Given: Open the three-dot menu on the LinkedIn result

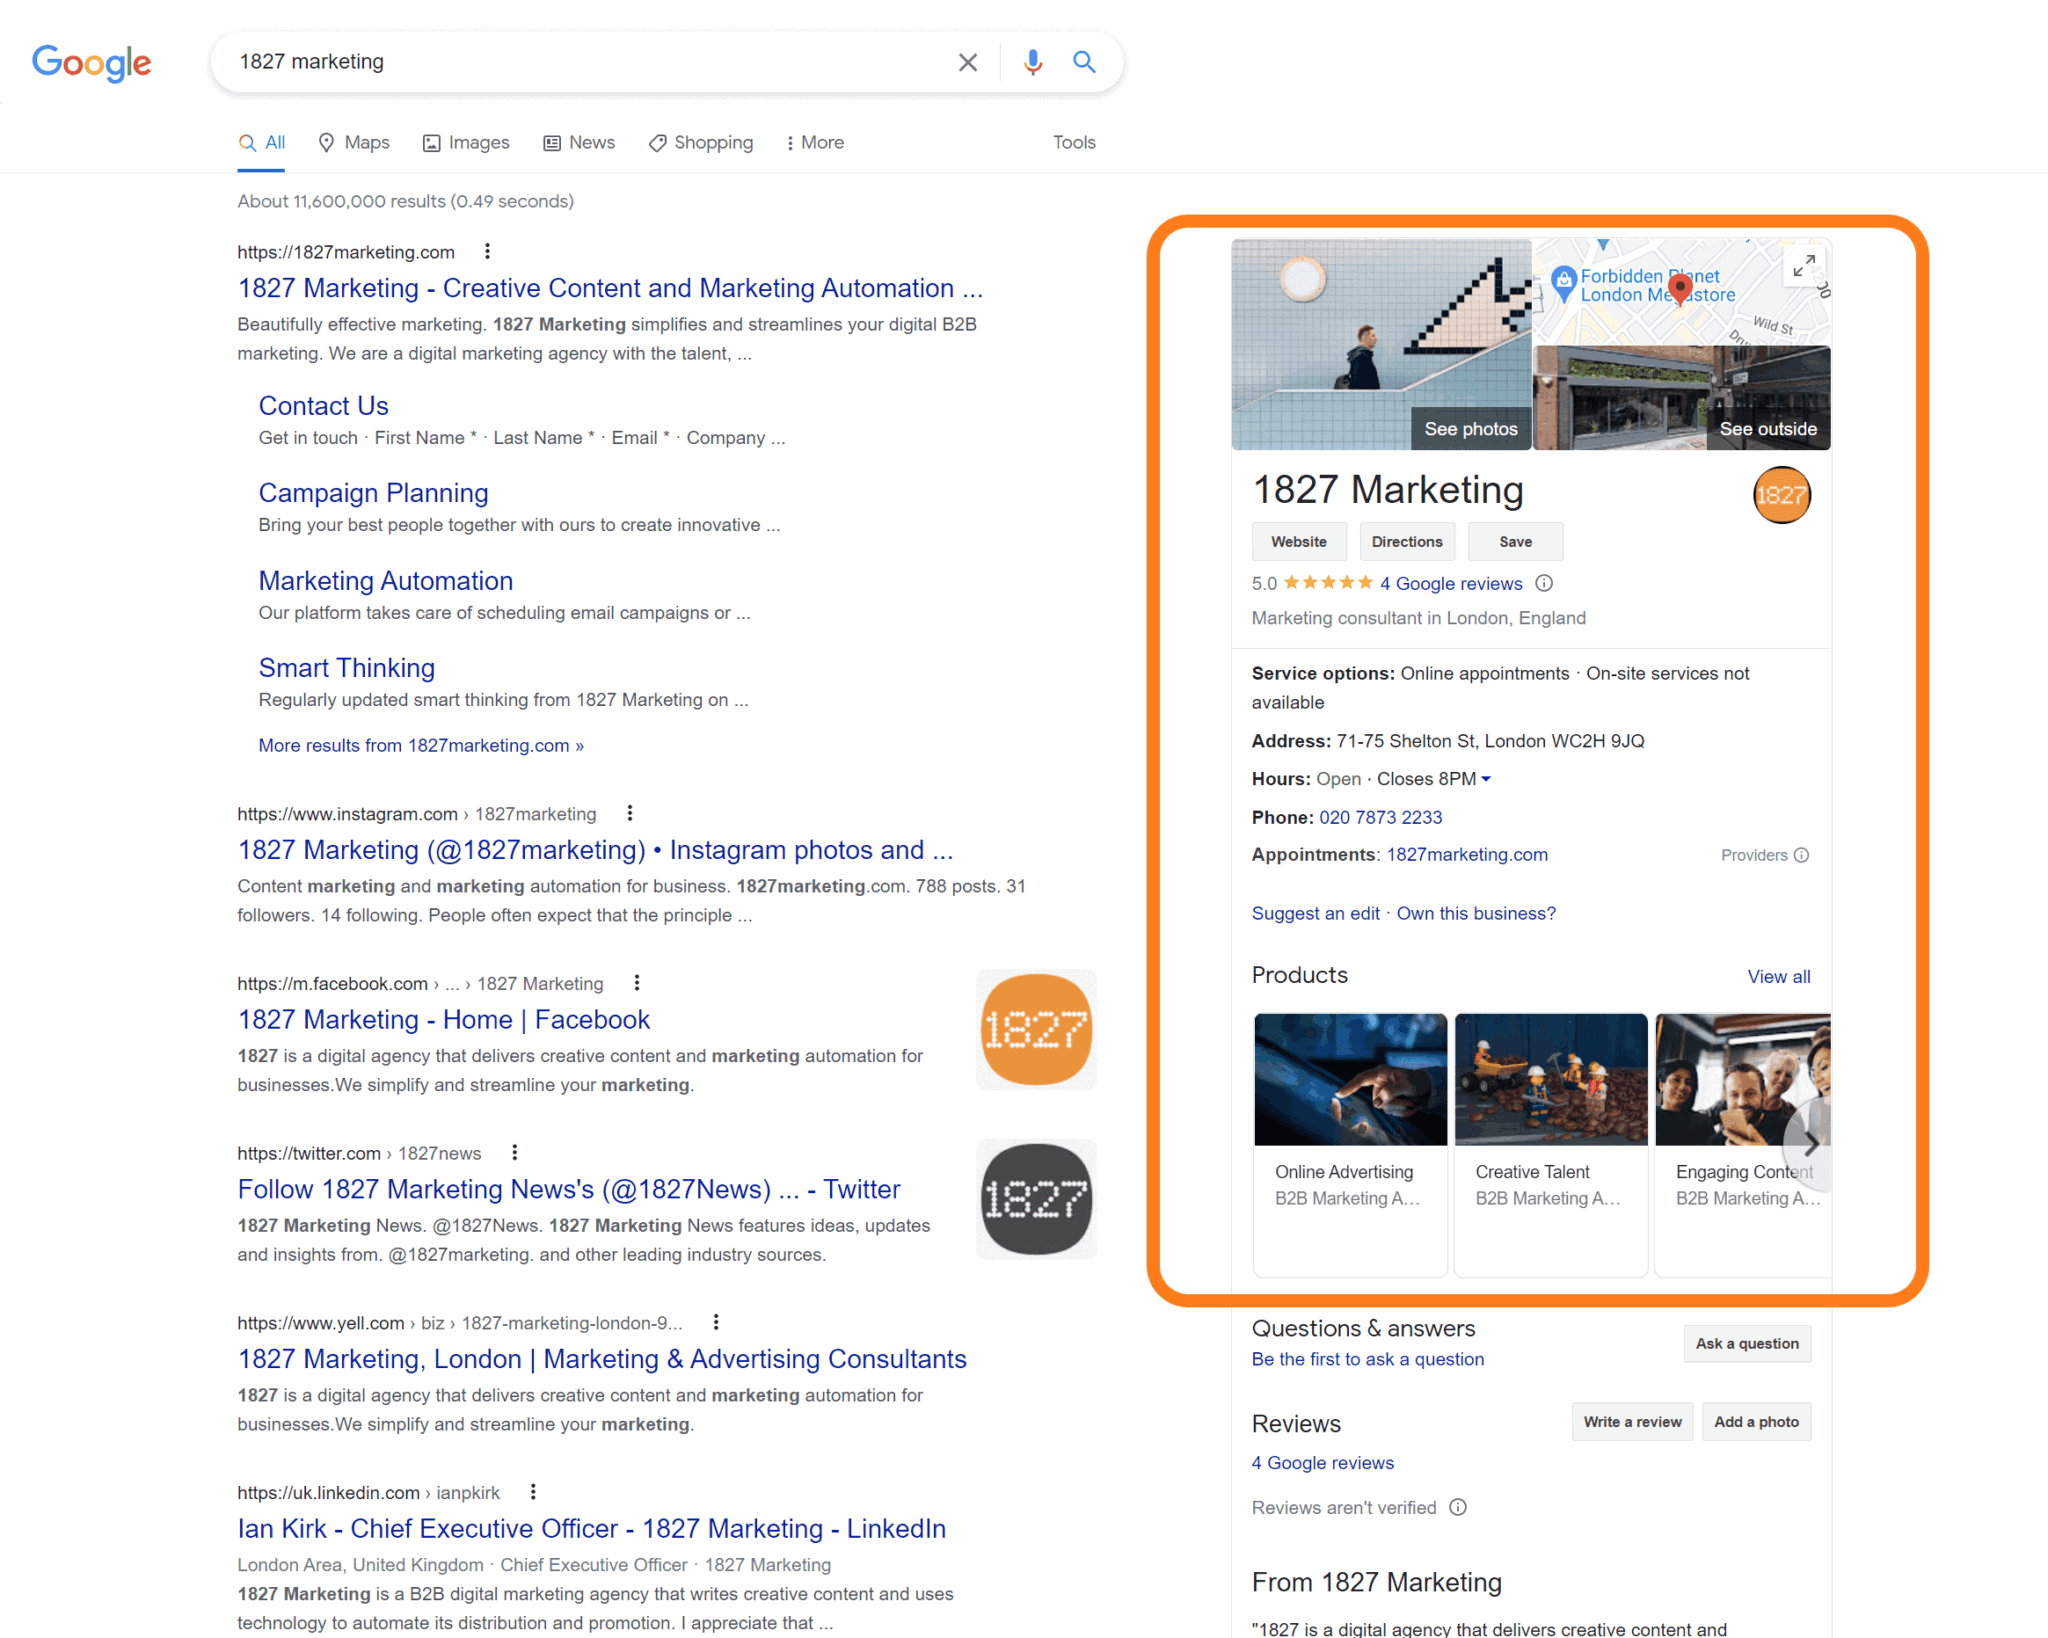Looking at the screenshot, I should pos(533,1491).
